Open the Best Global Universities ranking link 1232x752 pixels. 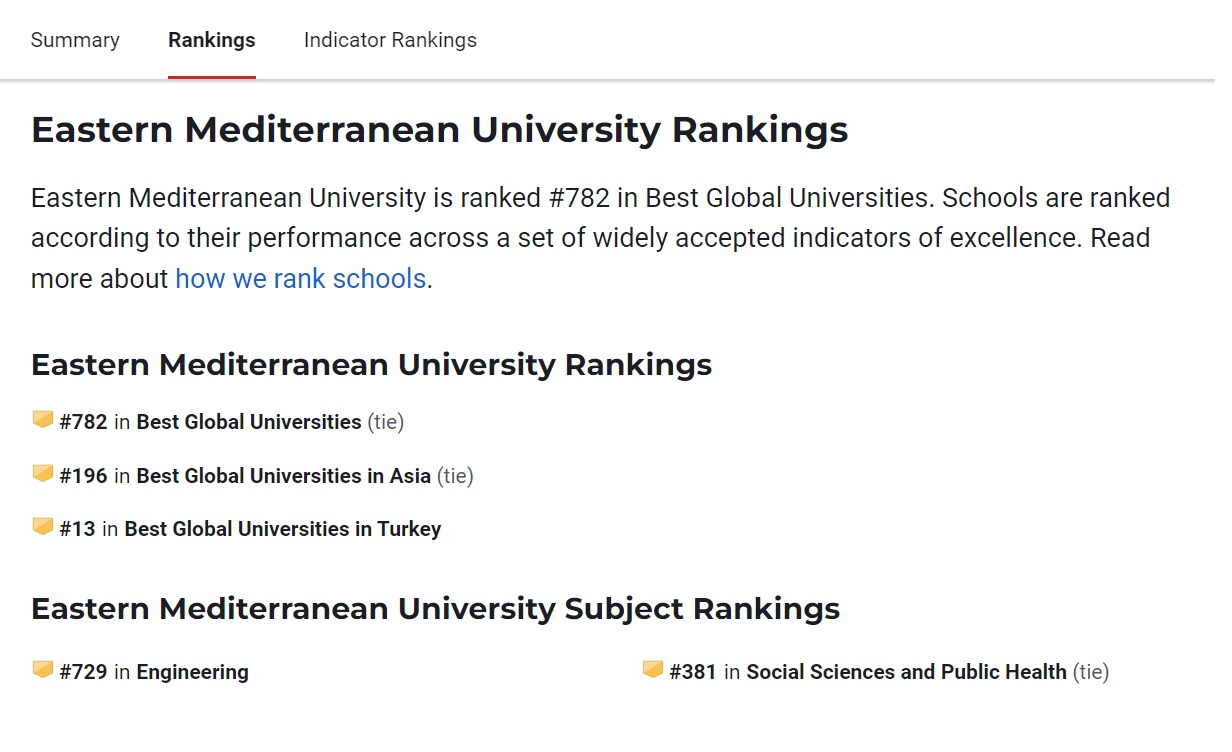point(249,422)
